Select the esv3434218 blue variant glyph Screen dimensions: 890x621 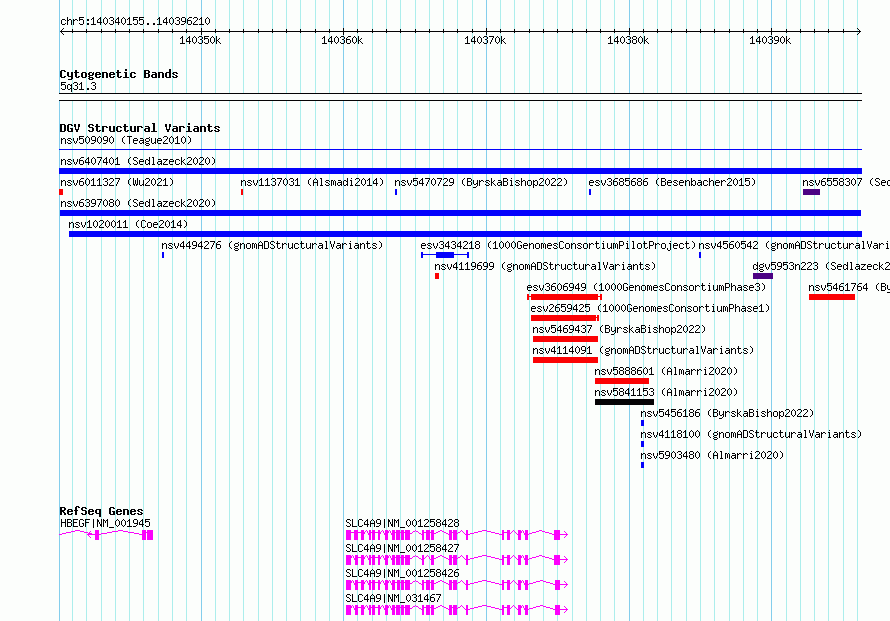point(445,255)
